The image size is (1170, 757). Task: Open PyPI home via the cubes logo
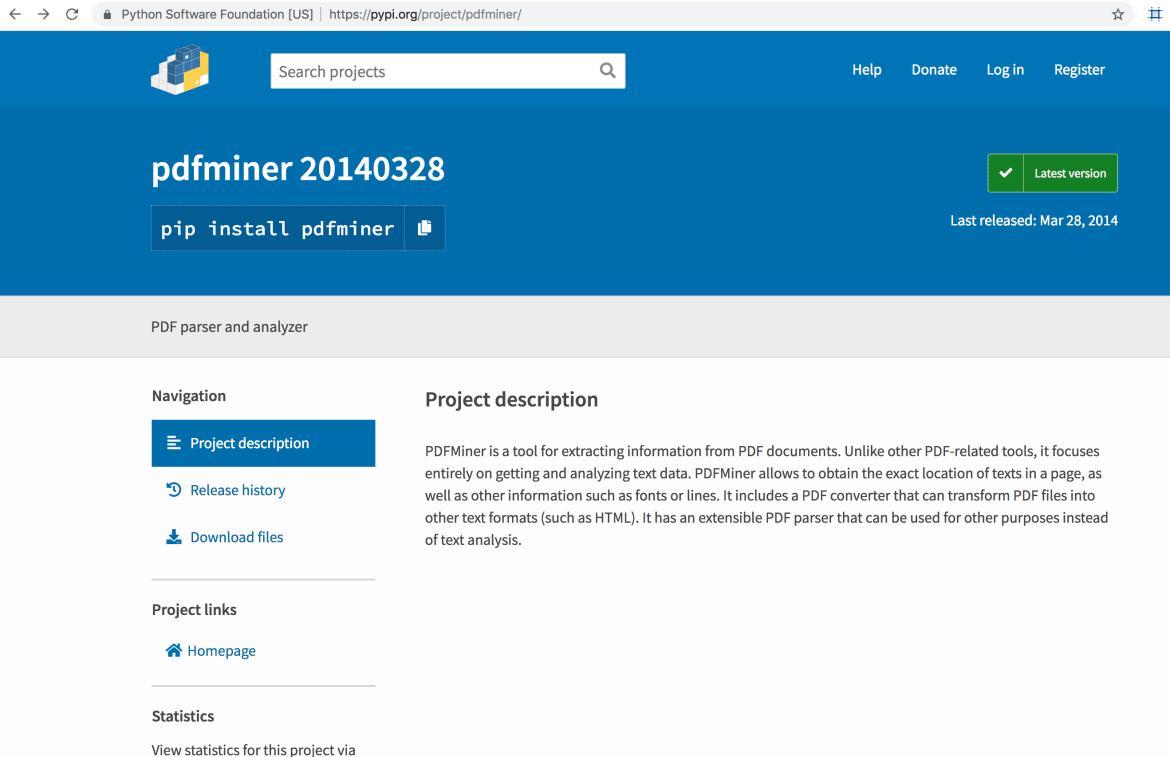coord(180,69)
